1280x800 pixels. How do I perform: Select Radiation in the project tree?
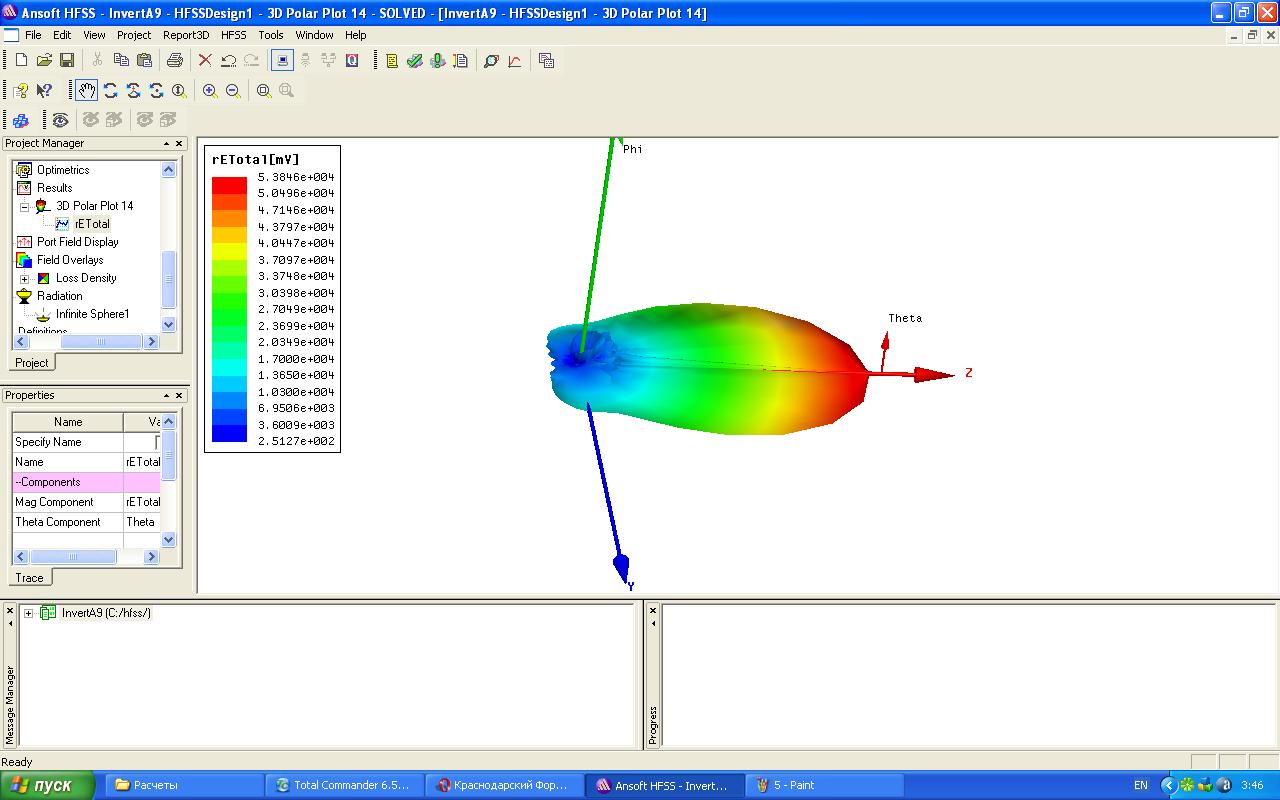(x=60, y=296)
